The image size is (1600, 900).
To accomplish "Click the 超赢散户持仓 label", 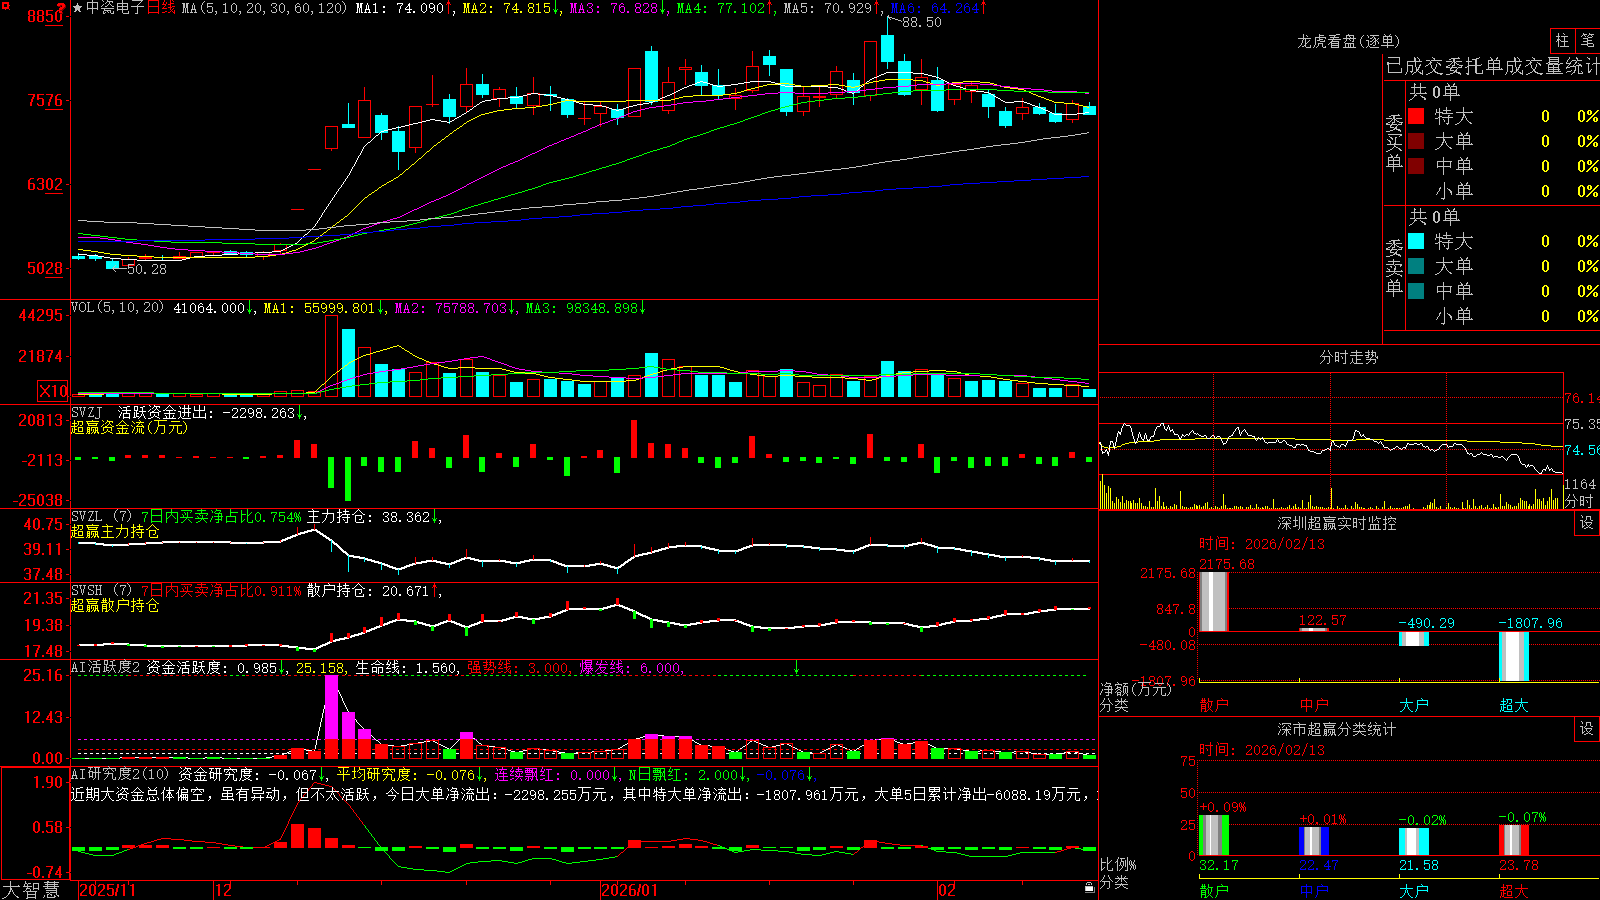I will (115, 605).
